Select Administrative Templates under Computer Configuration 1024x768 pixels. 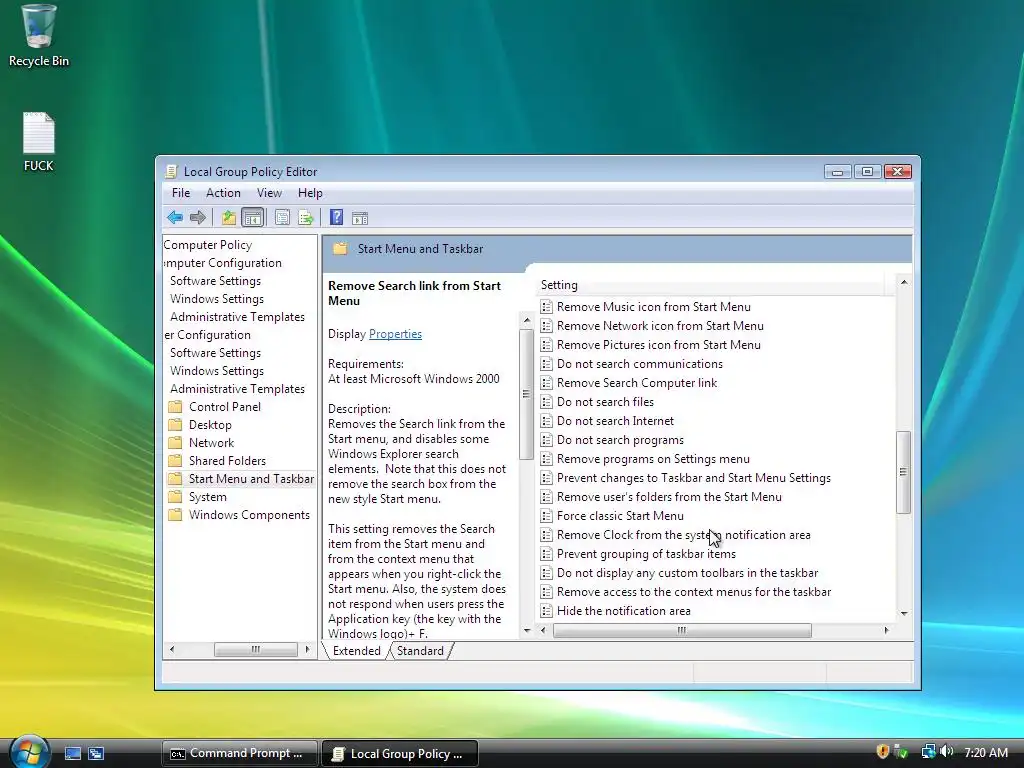coord(237,317)
